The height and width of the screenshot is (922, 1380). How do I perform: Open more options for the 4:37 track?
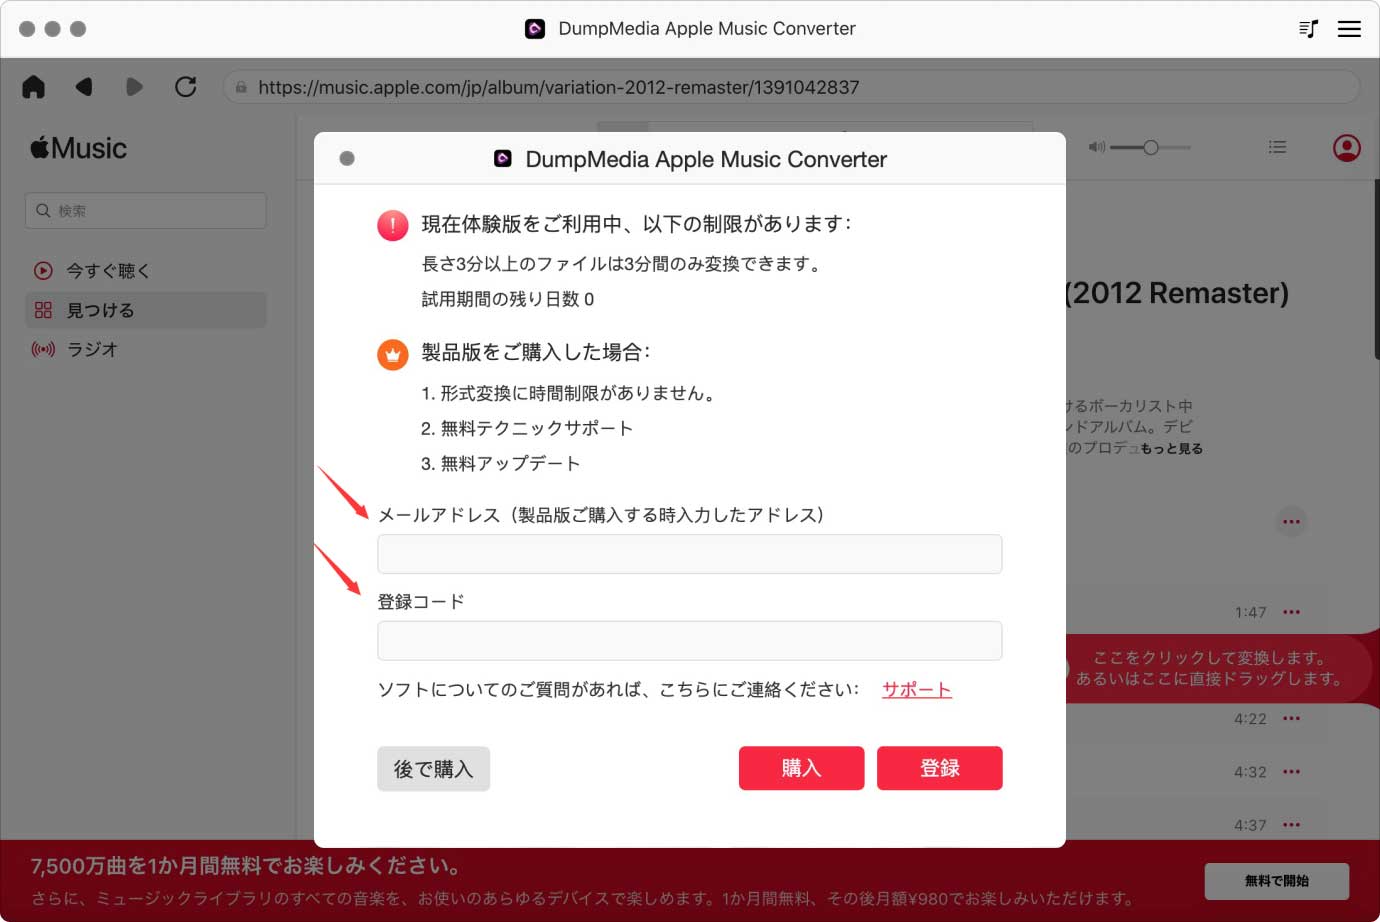click(x=1292, y=825)
